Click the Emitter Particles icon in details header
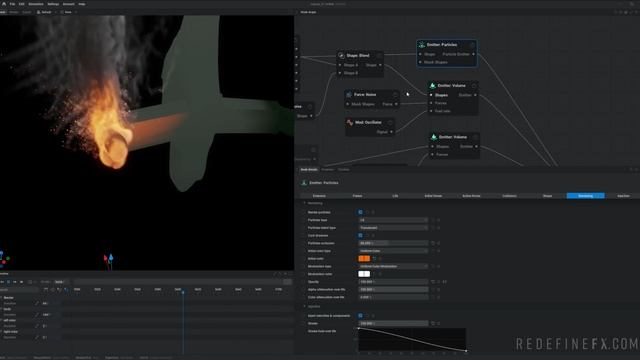Viewport: 640px width, 360px height. 304,183
